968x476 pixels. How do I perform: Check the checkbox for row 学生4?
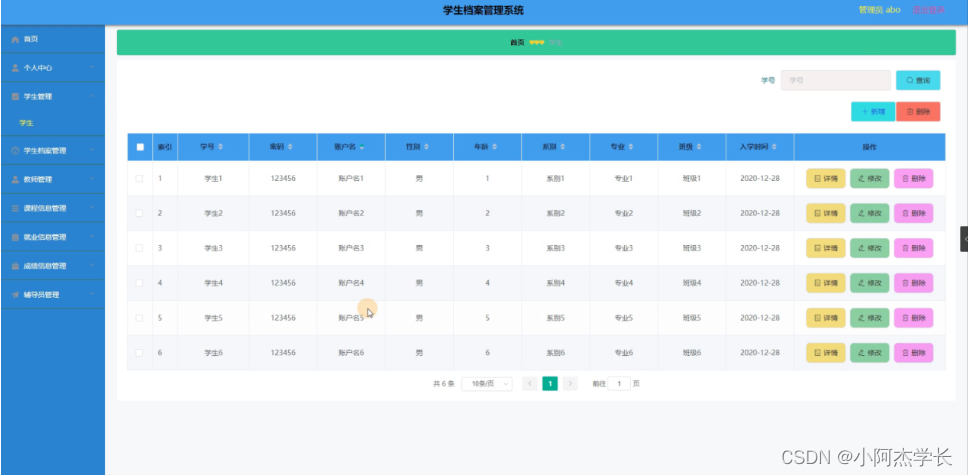pyautogui.click(x=140, y=283)
